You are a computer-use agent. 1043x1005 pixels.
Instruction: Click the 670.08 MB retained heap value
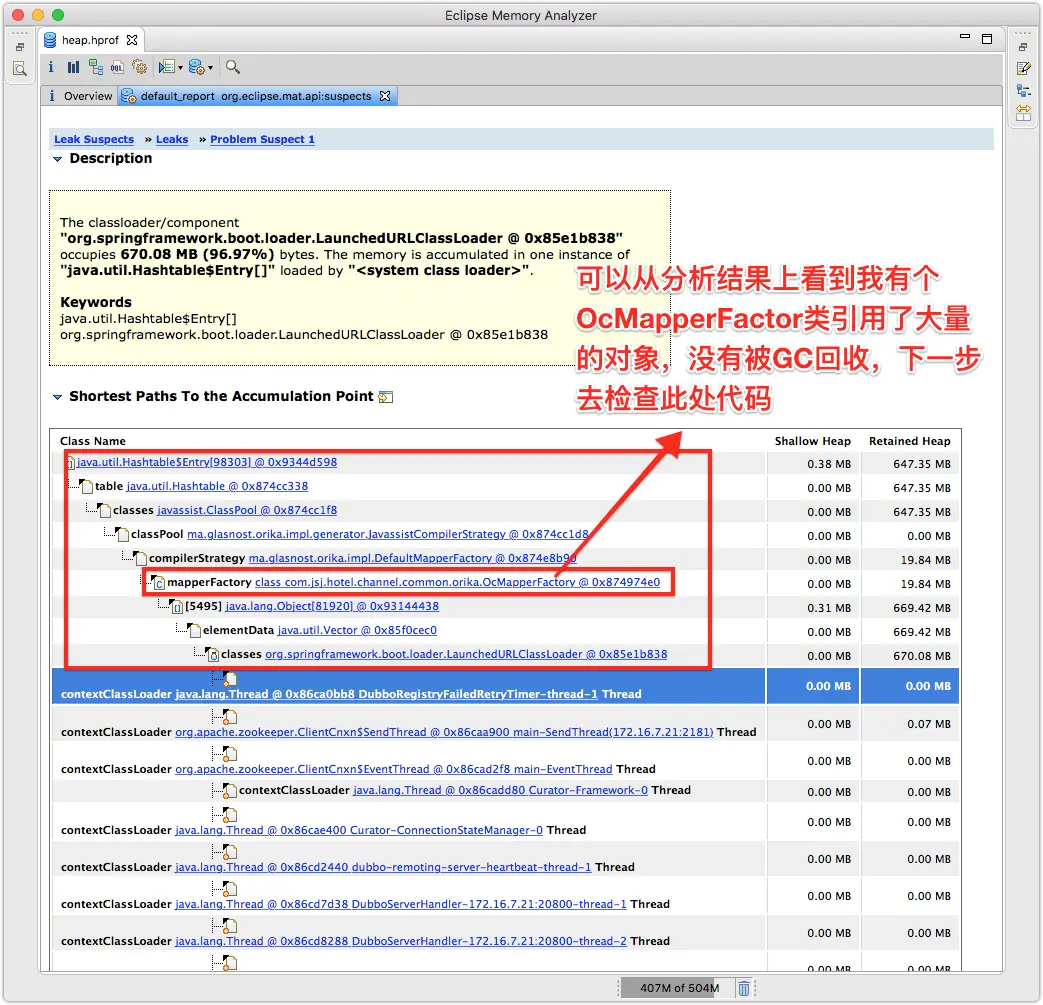(922, 656)
